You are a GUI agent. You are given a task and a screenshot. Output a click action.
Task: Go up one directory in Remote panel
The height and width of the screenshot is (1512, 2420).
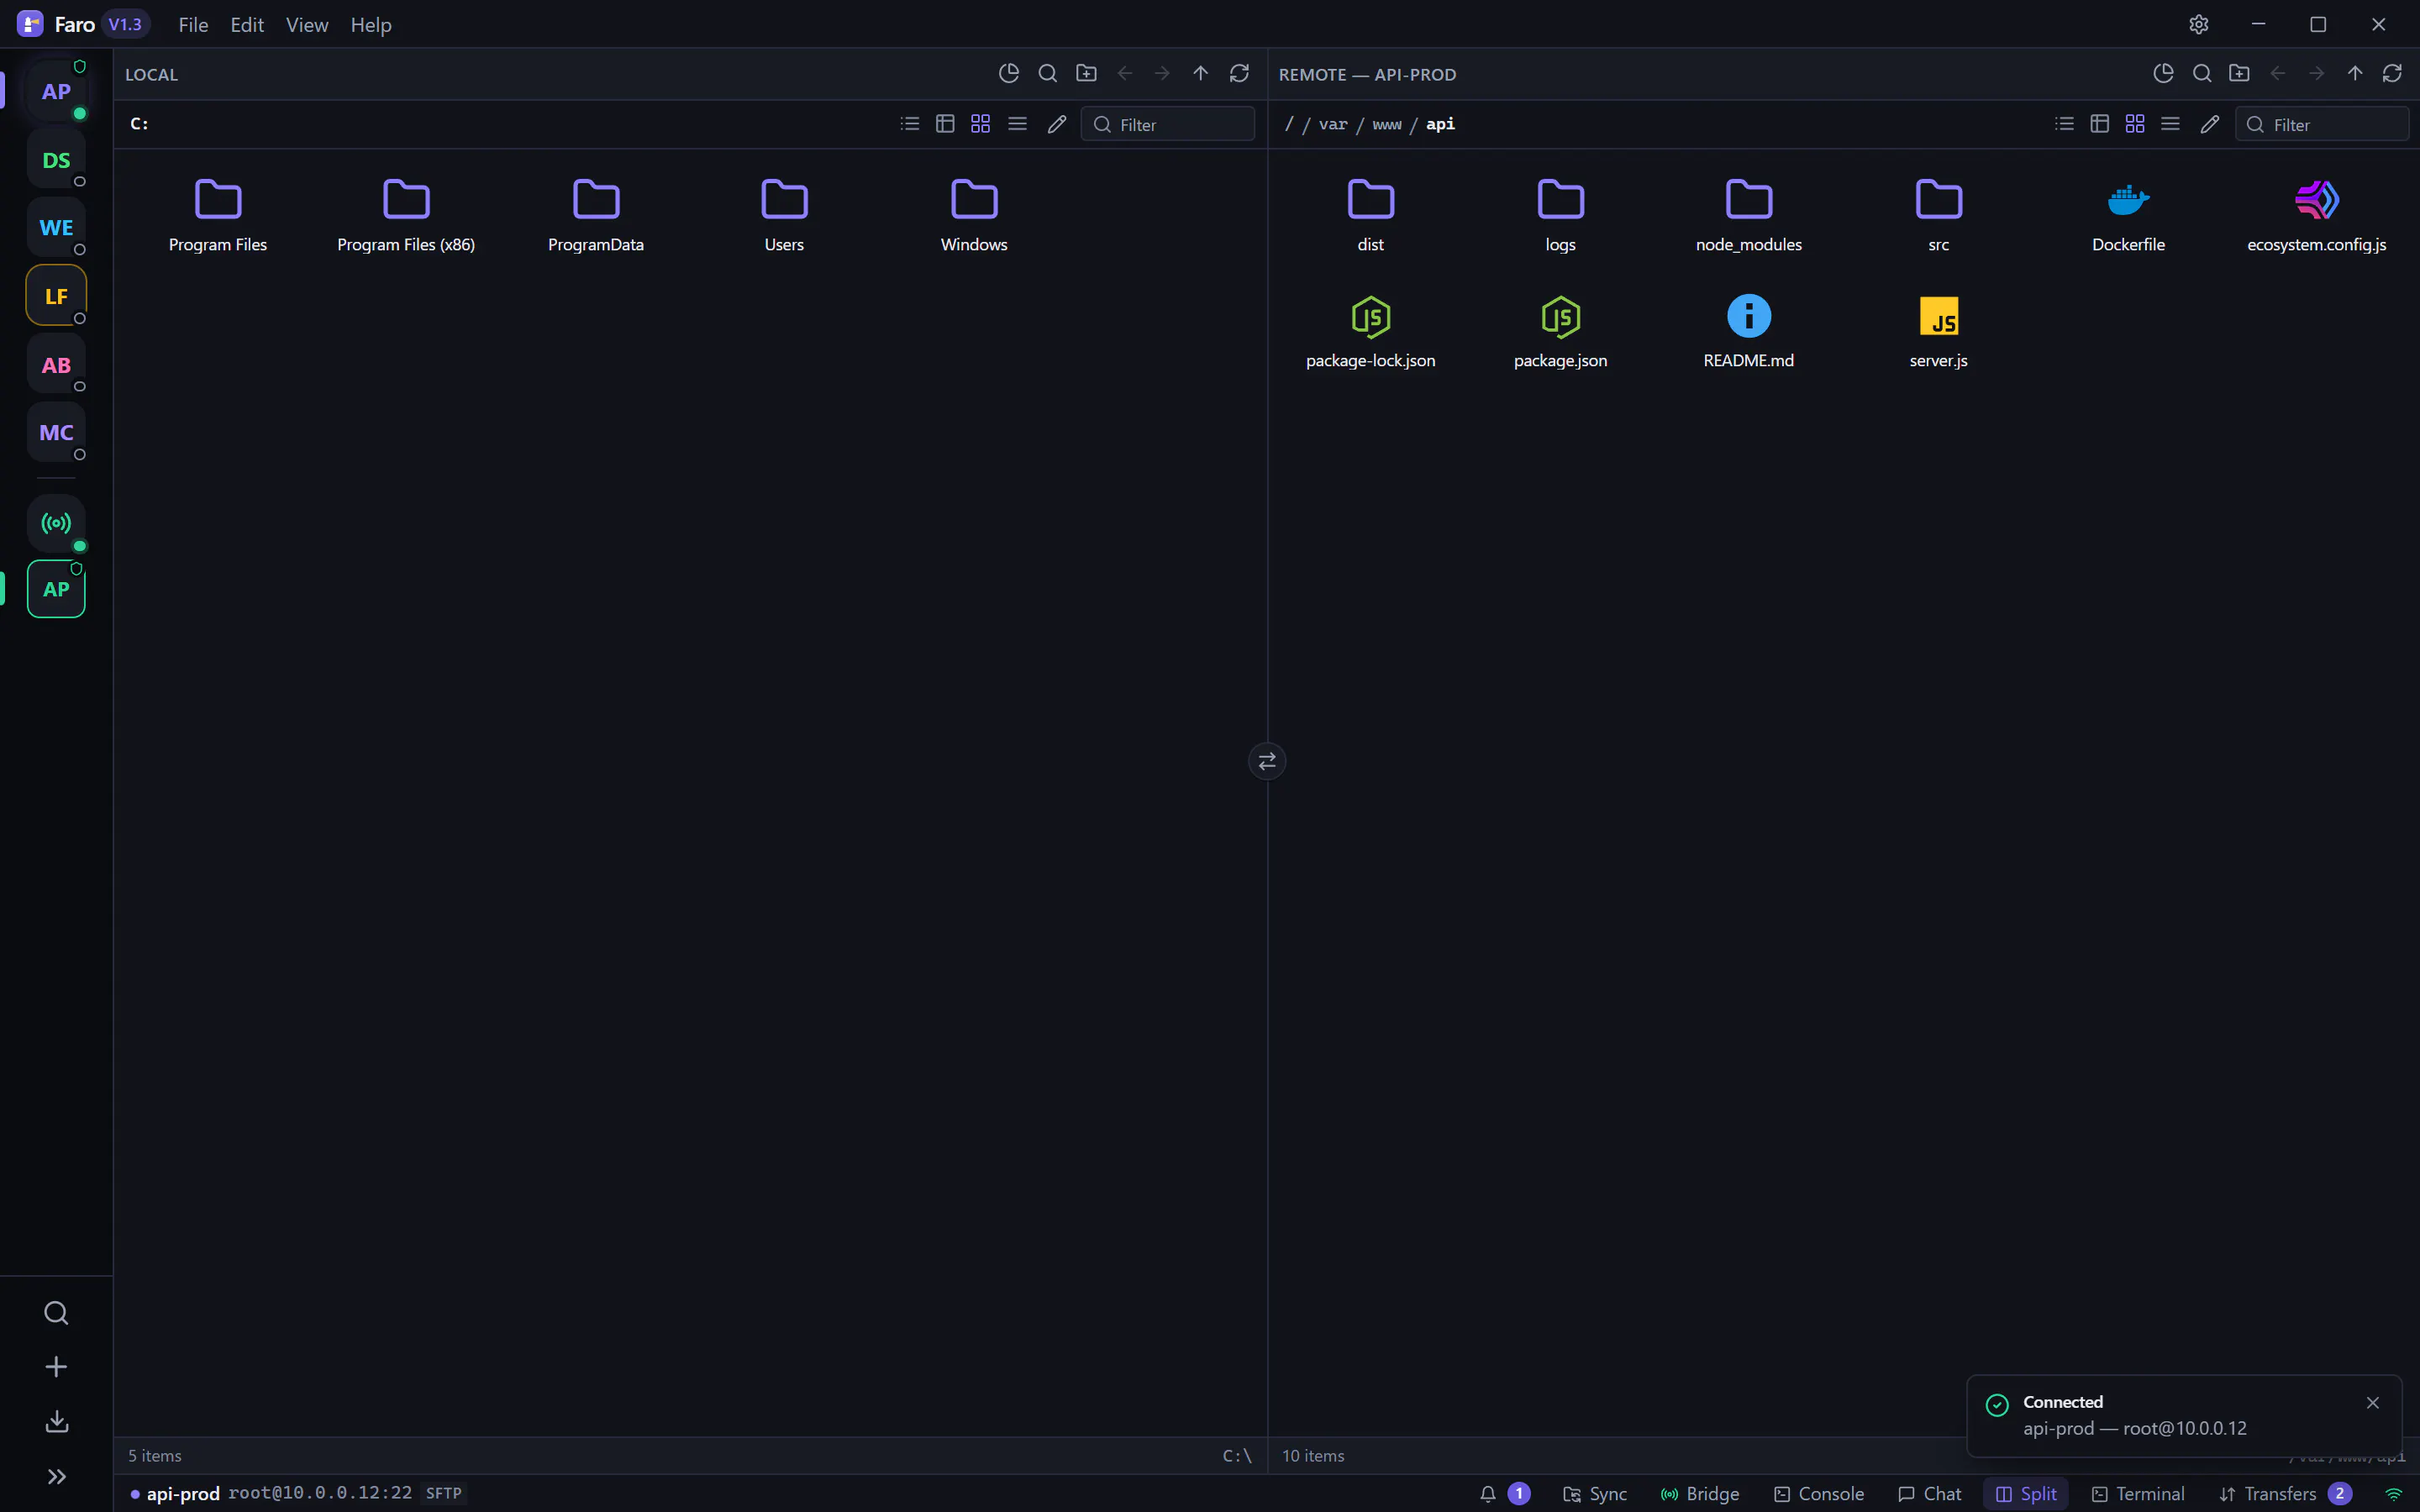click(x=2355, y=73)
